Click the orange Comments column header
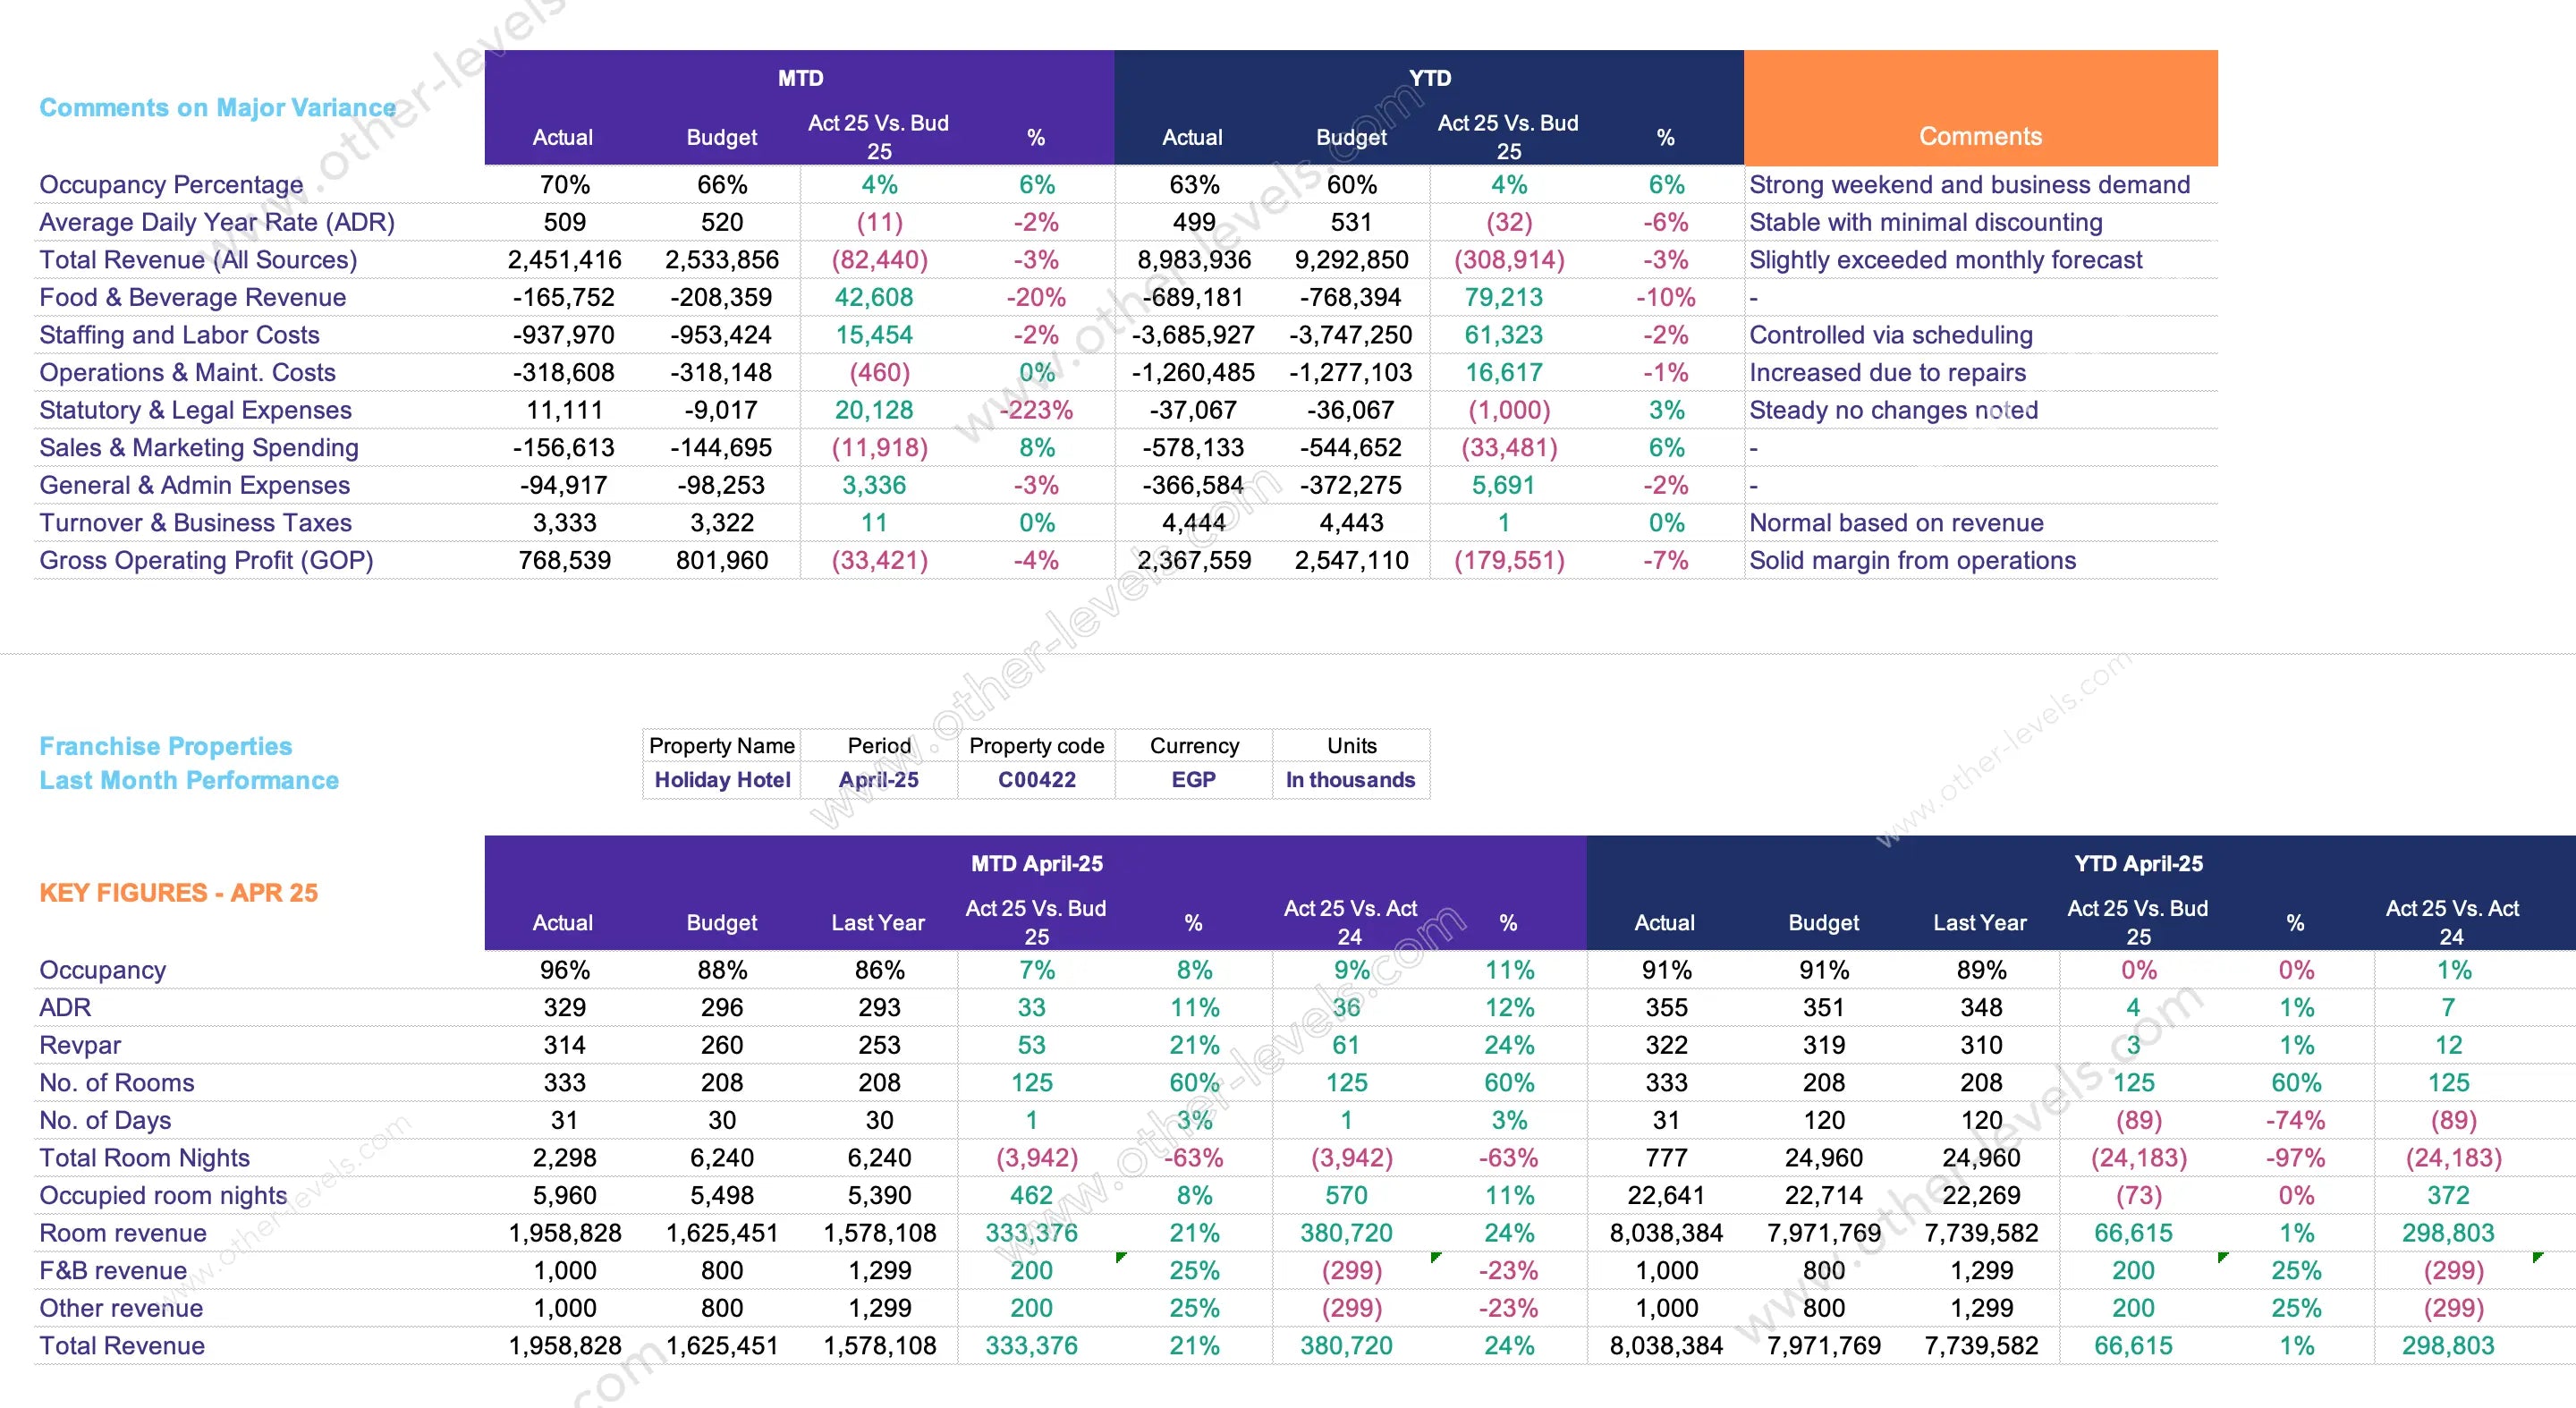Viewport: 2576px width, 1408px height. [1979, 136]
